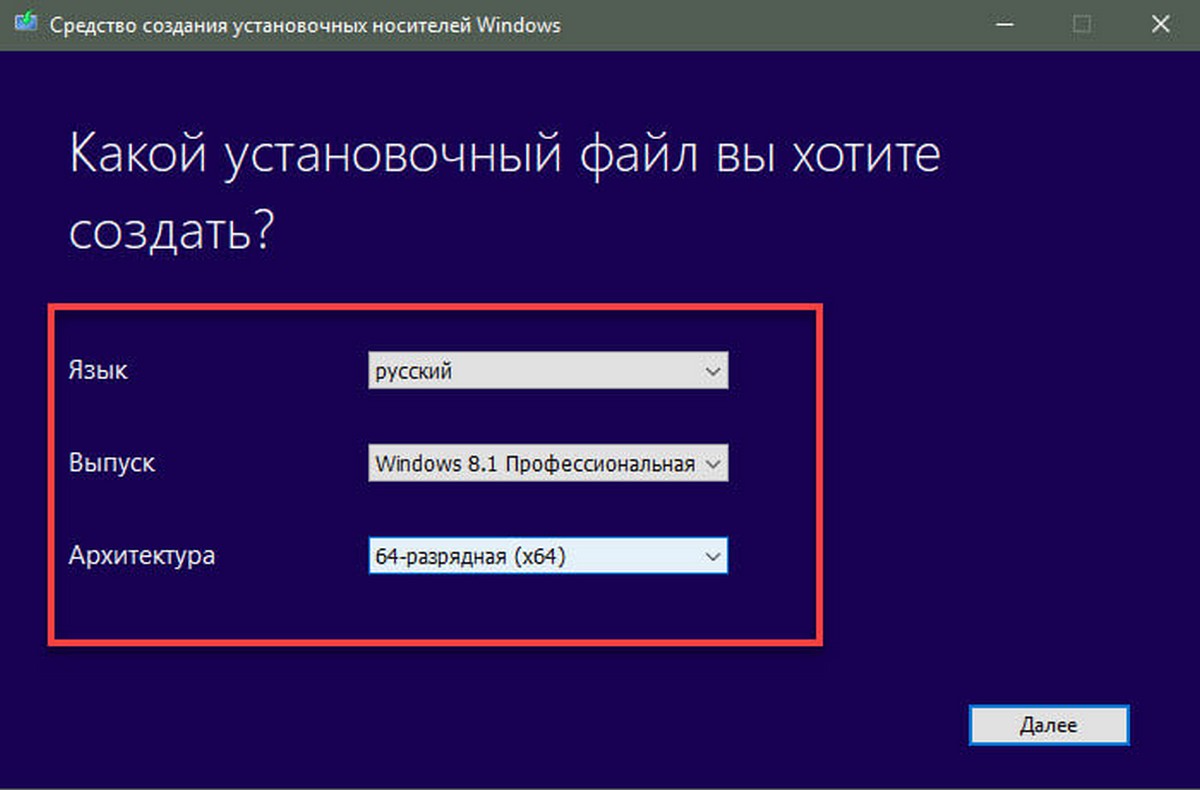1200x790 pixels.
Task: Close the media creation tool window
Action: pyautogui.click(x=1160, y=25)
